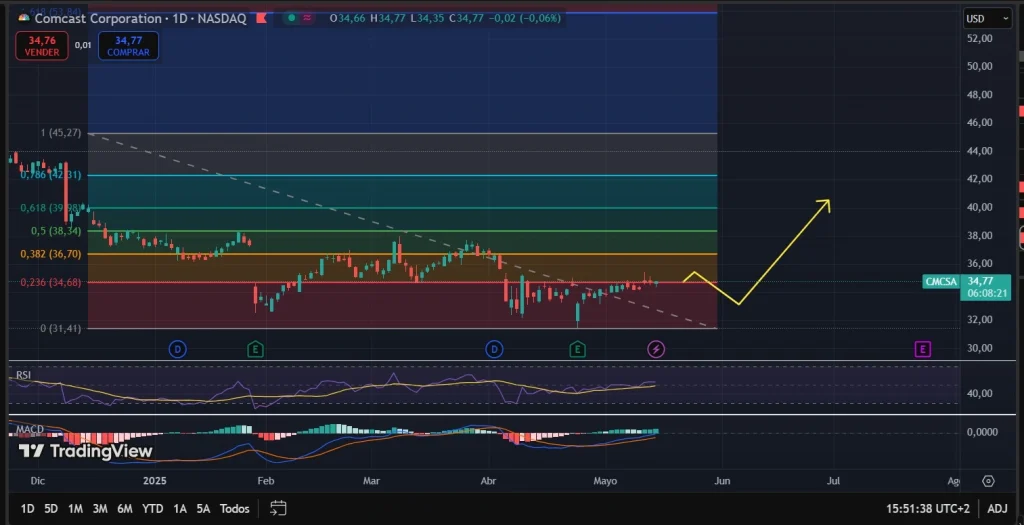Select the 1A time range

click(x=180, y=509)
